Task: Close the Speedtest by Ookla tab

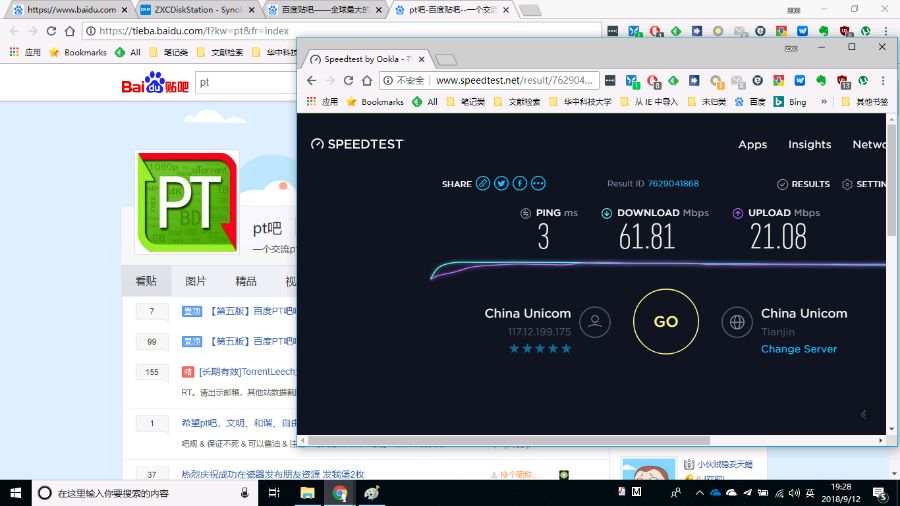Action: (421, 59)
